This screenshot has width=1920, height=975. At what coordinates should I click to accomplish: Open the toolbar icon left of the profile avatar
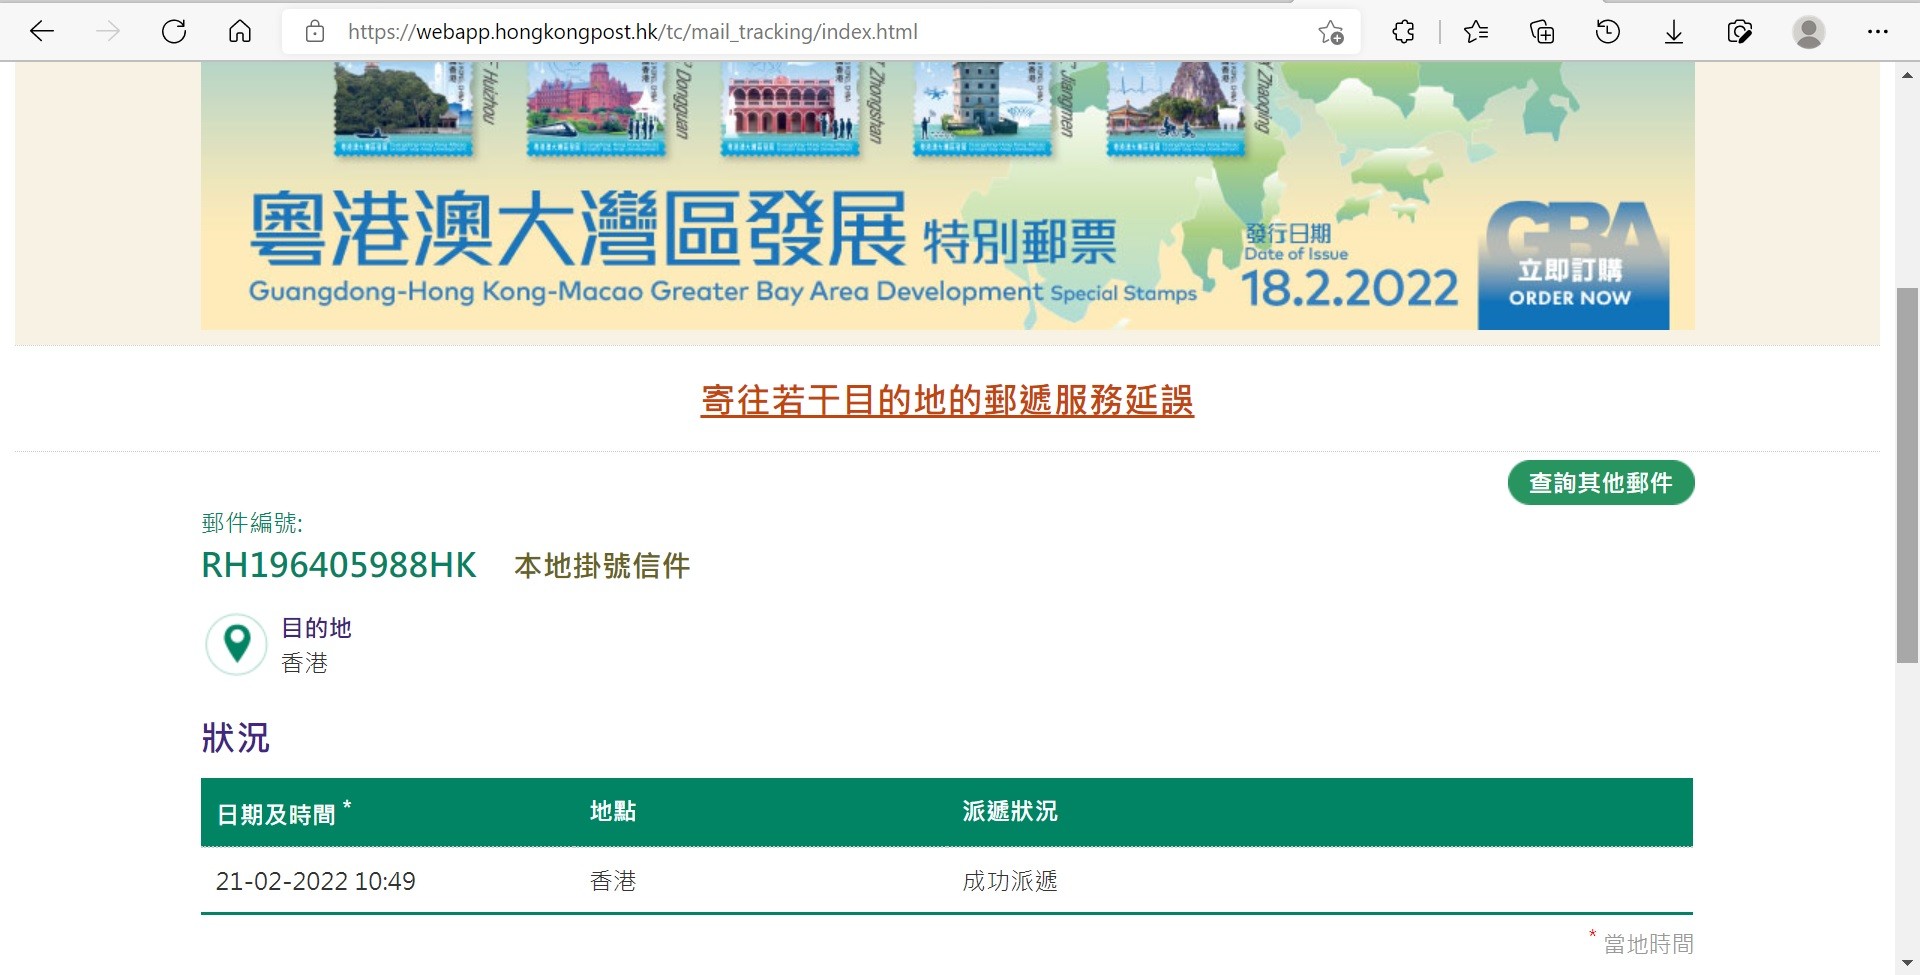tap(1740, 32)
